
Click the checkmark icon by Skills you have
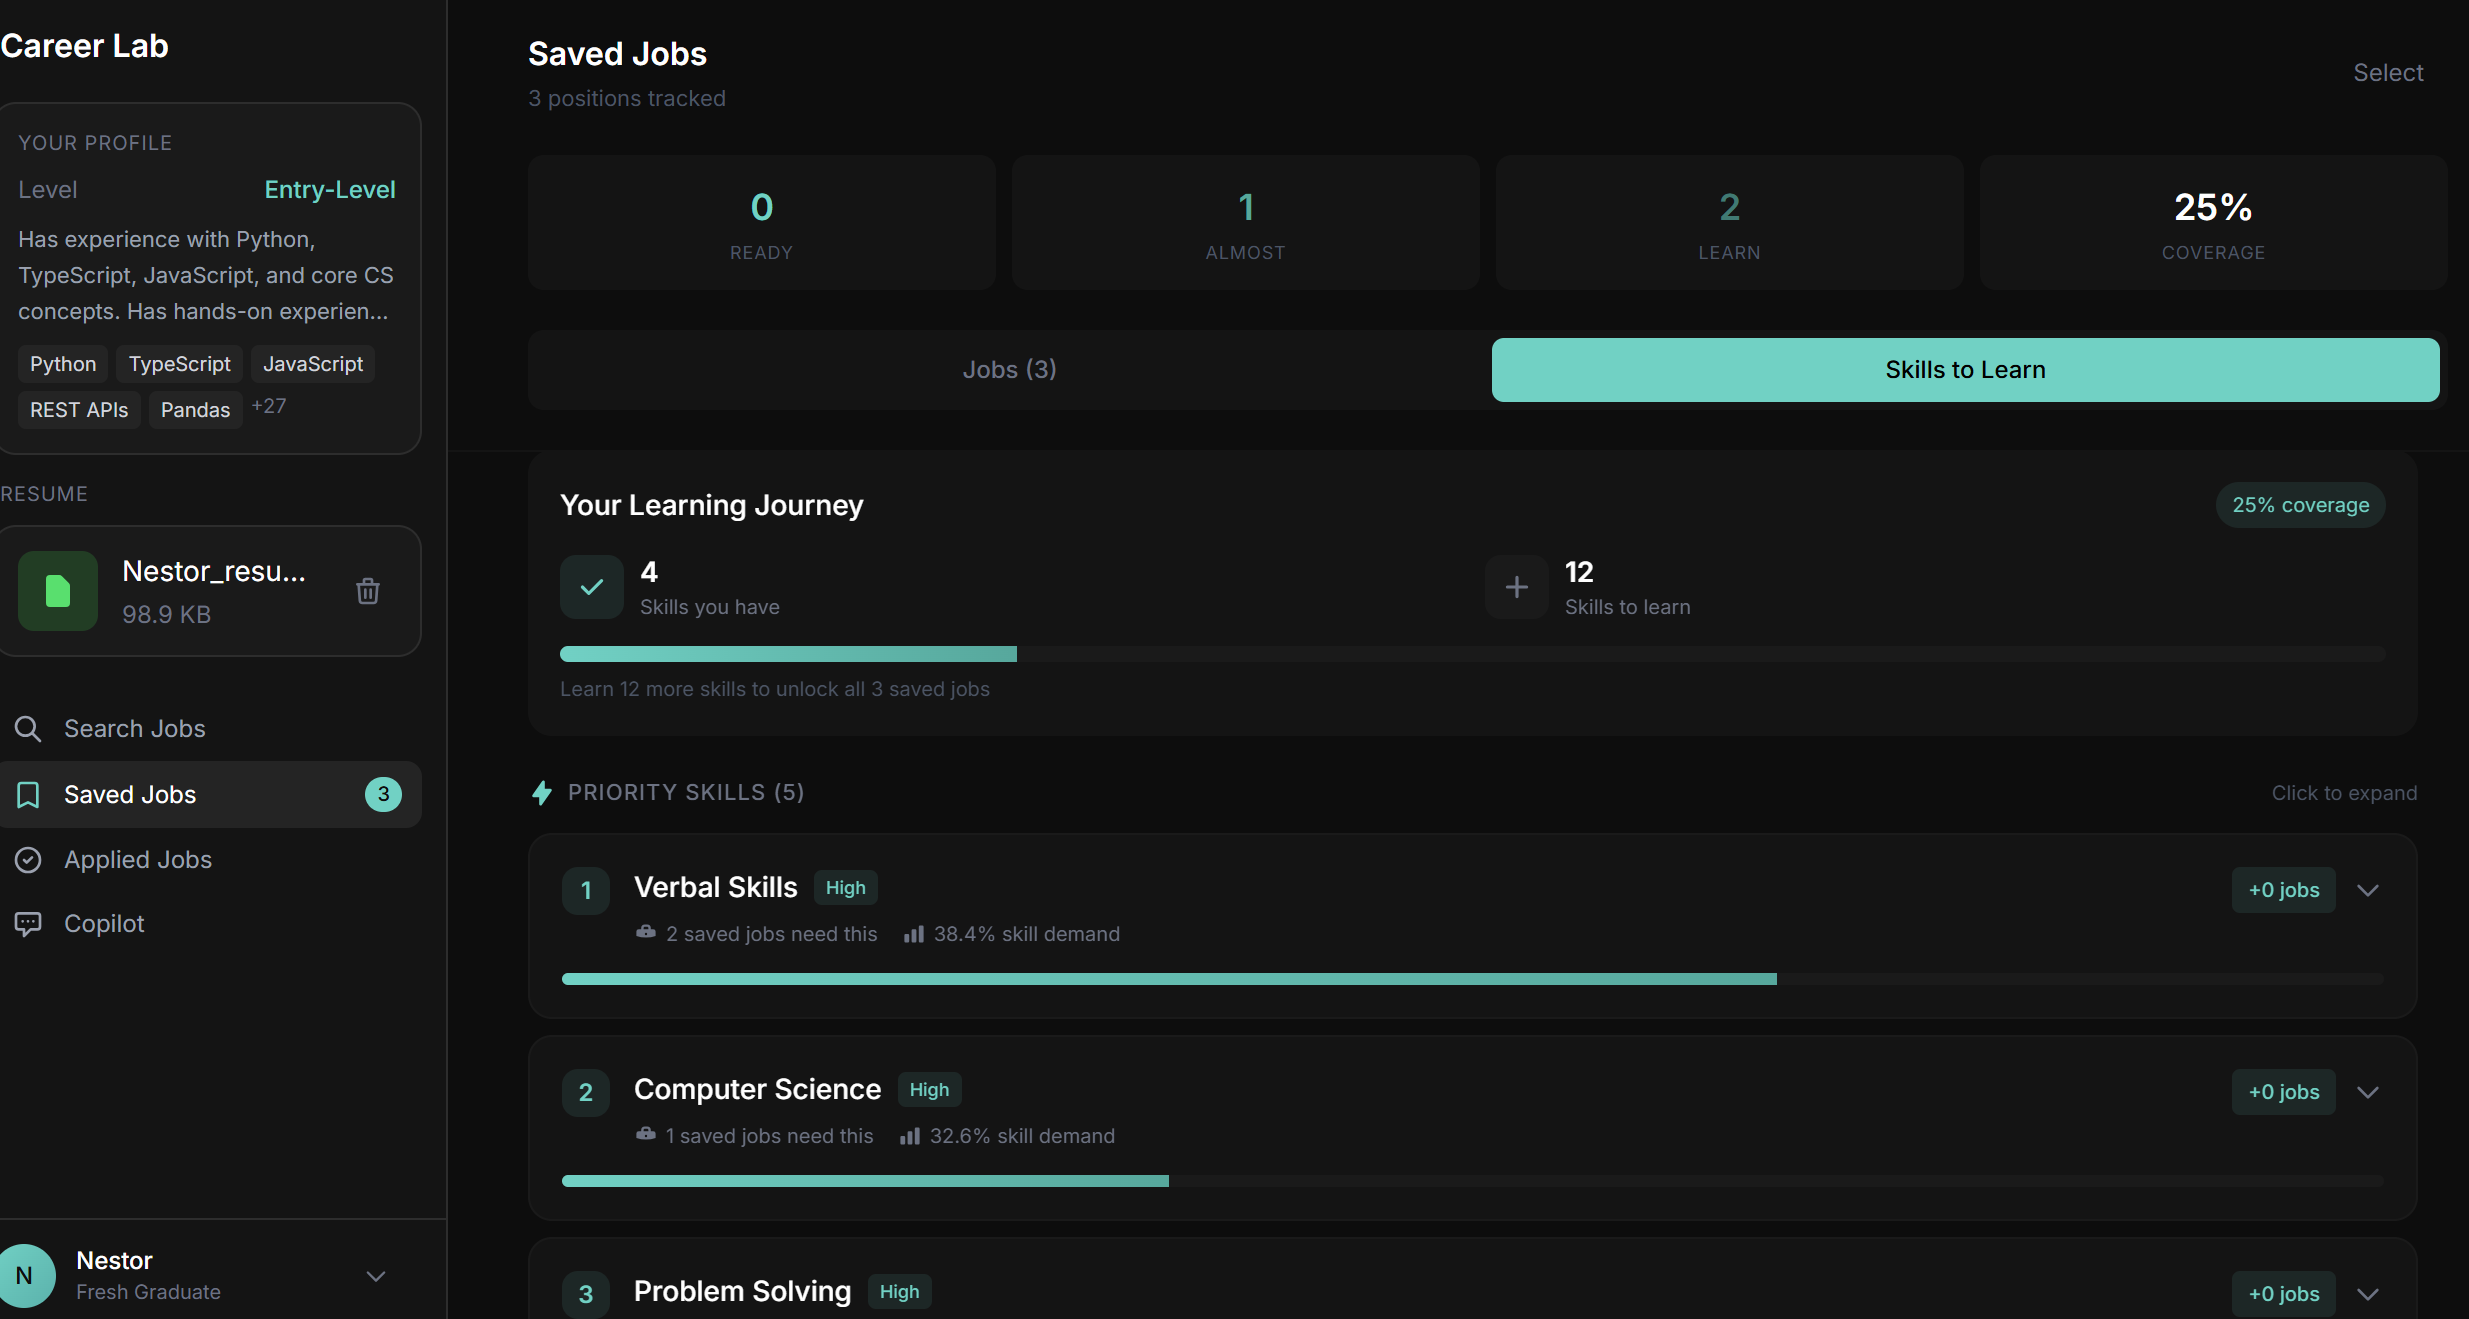591,587
